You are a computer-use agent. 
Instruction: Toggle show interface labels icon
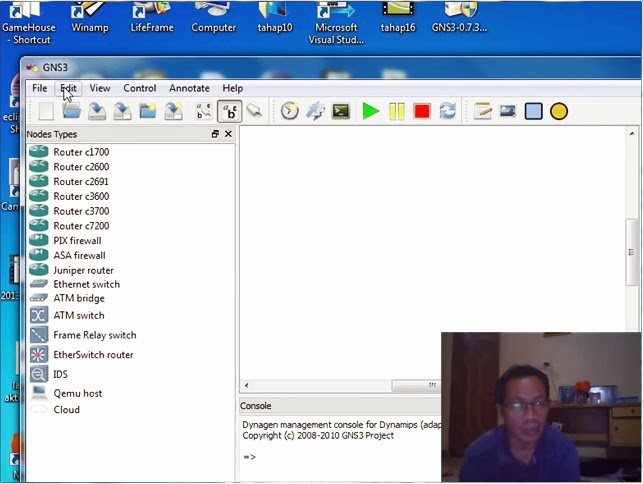point(204,111)
